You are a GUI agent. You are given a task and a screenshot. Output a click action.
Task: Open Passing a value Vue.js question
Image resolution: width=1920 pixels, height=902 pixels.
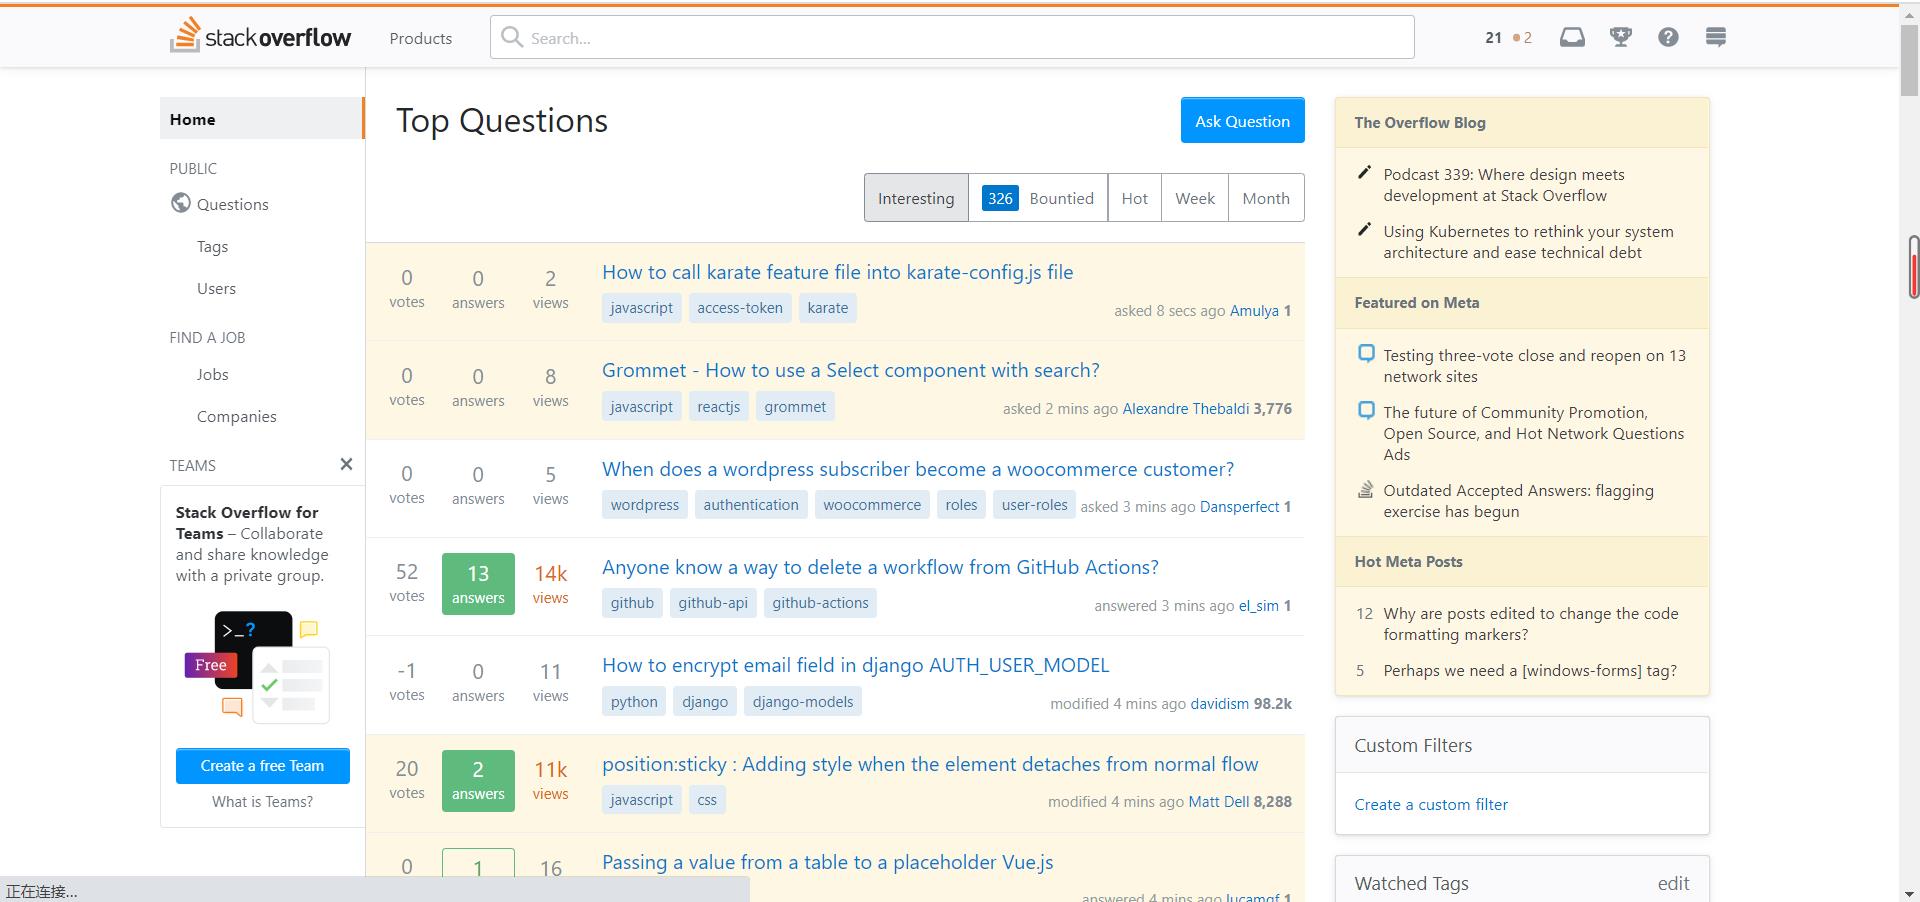click(x=827, y=862)
